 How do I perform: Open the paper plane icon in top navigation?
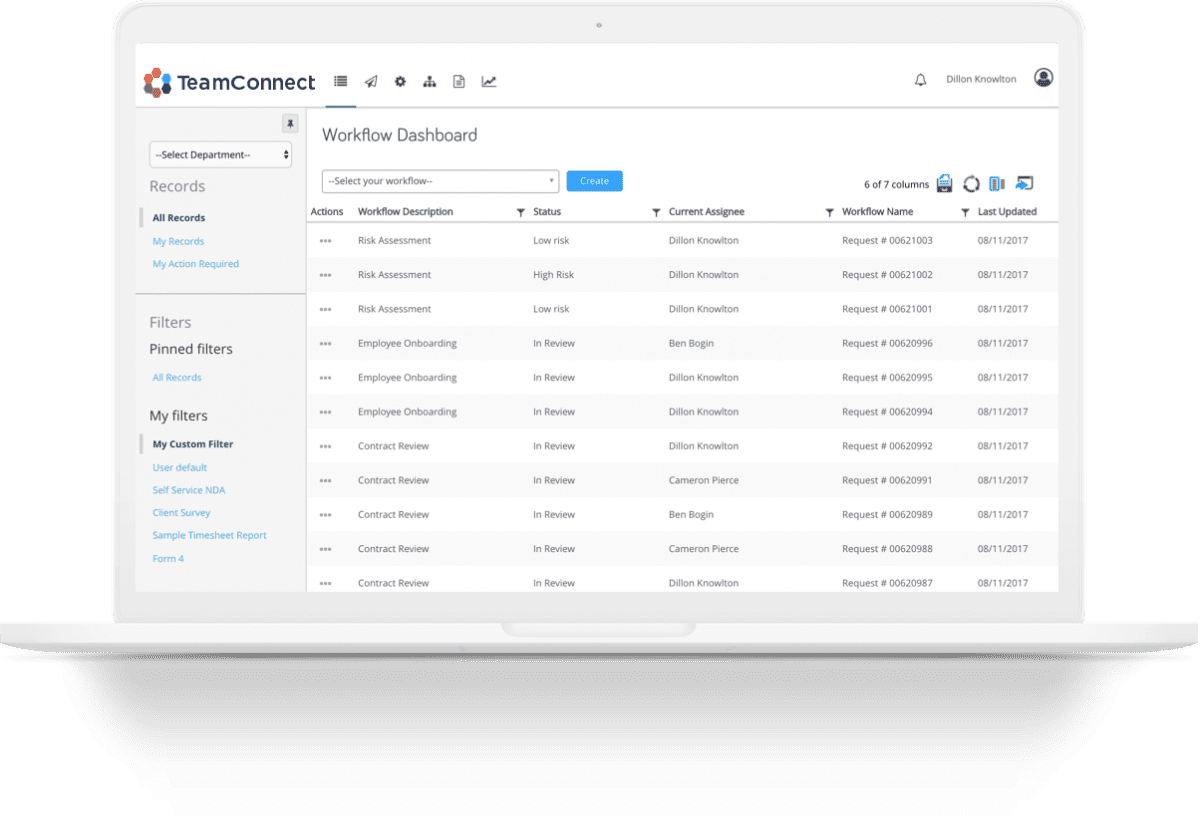coord(371,82)
